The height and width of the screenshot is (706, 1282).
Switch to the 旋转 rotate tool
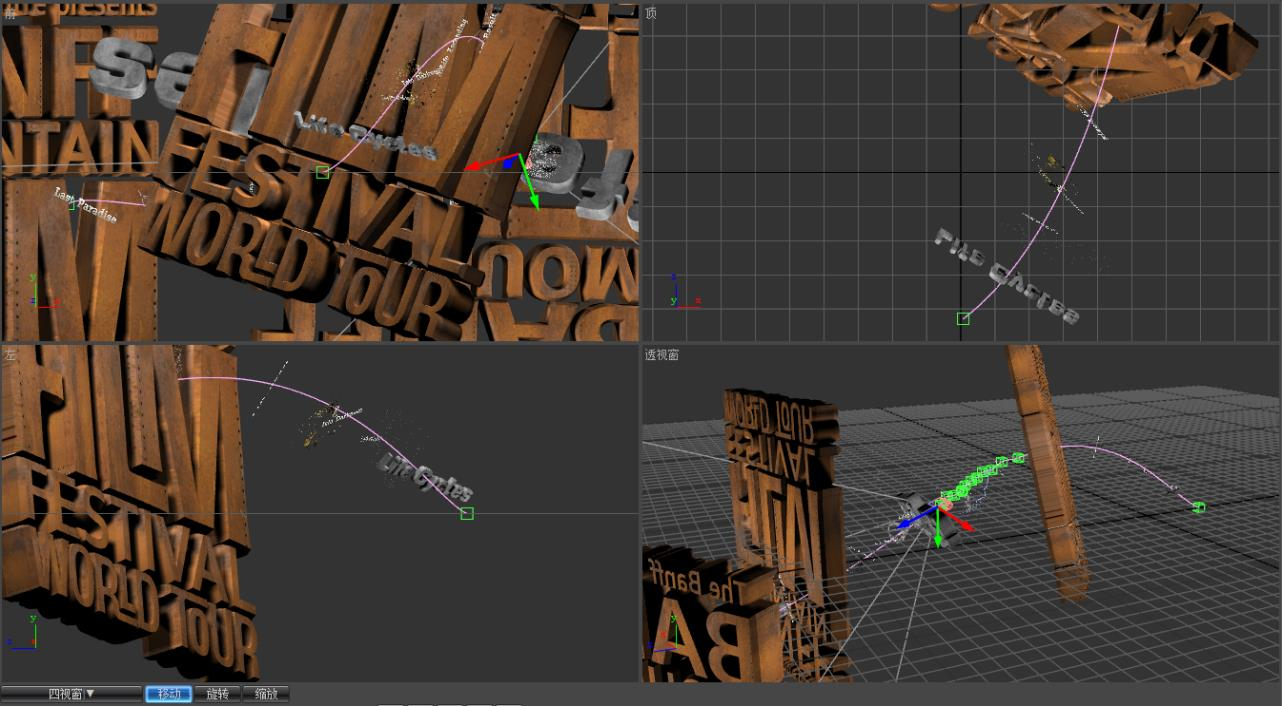coord(217,693)
